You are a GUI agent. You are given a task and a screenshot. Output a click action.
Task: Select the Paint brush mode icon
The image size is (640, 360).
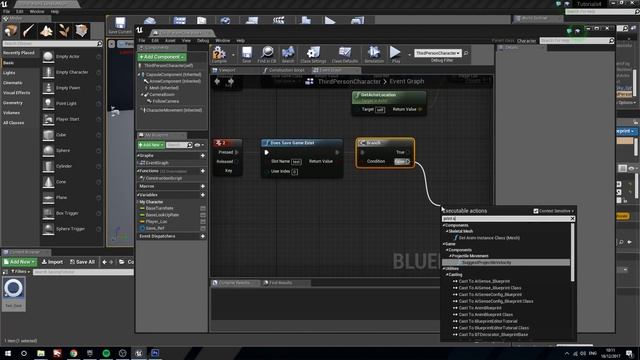click(29, 31)
